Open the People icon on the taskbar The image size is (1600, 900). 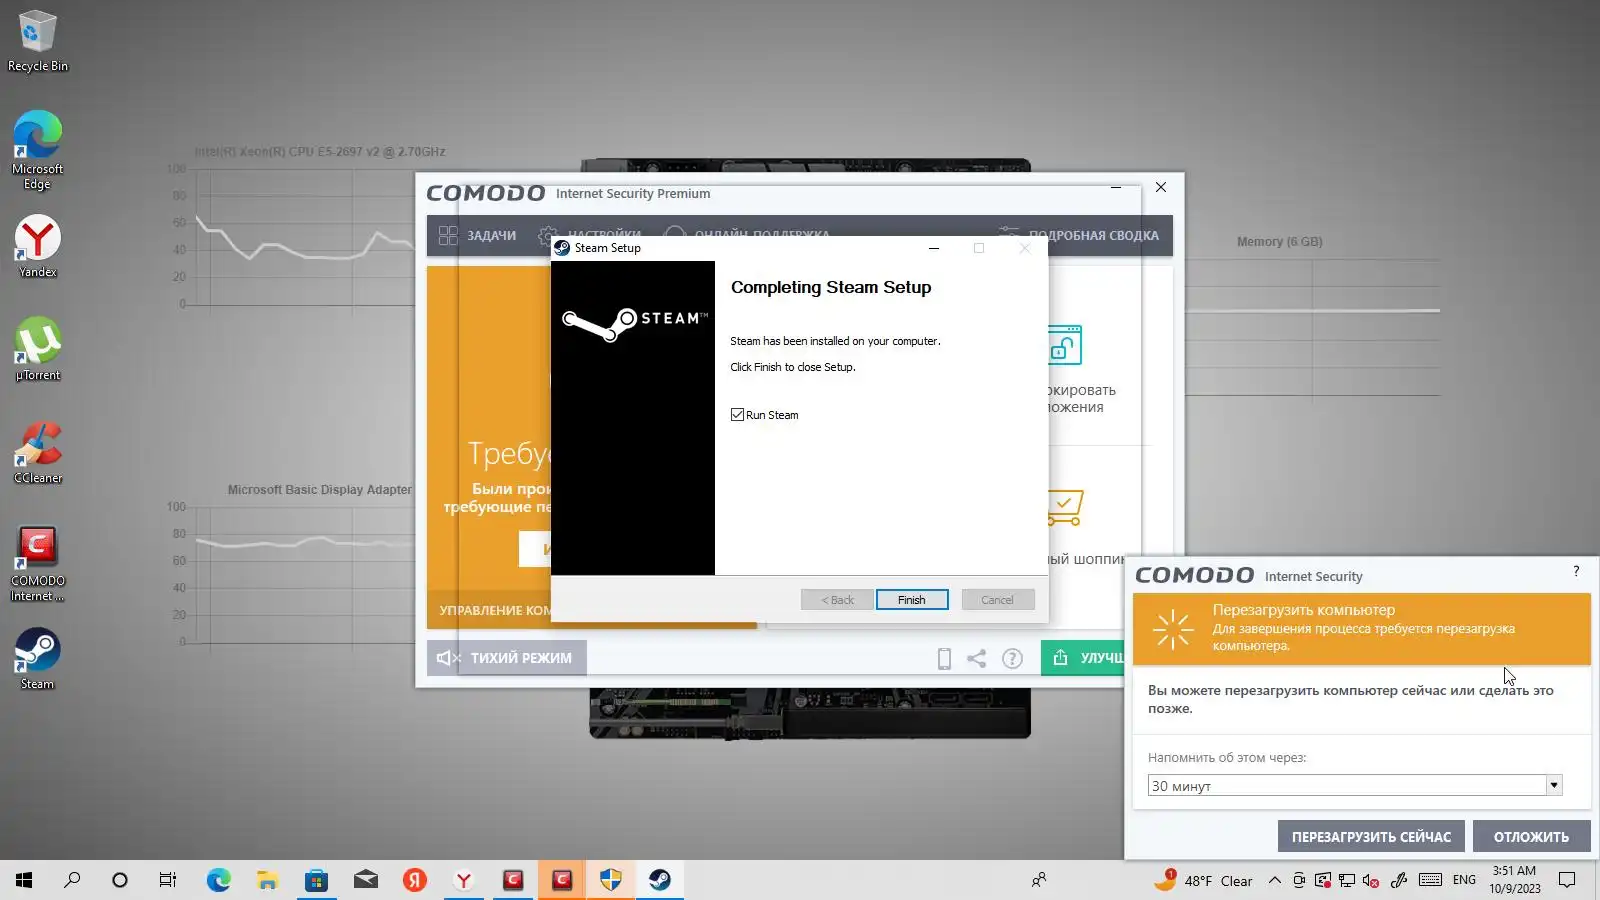pyautogui.click(x=1039, y=880)
